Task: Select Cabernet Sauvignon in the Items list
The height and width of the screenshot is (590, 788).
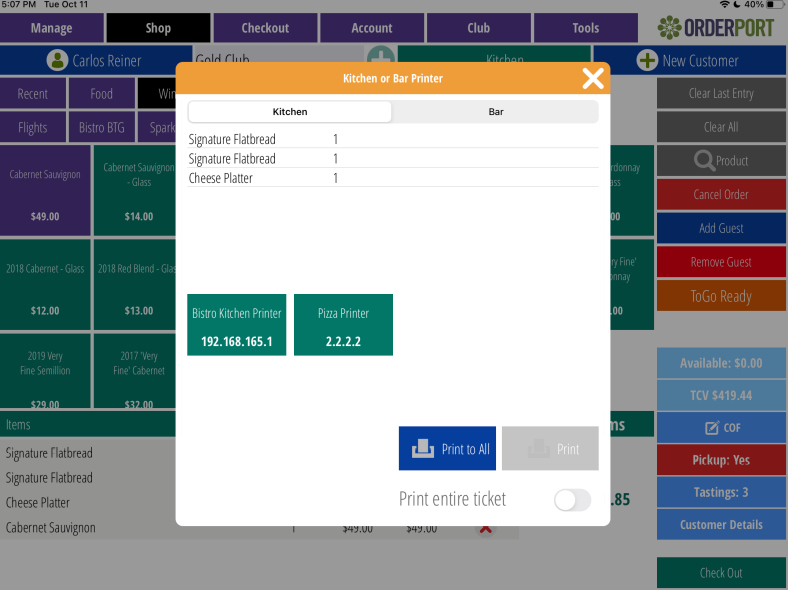Action: pos(50,528)
